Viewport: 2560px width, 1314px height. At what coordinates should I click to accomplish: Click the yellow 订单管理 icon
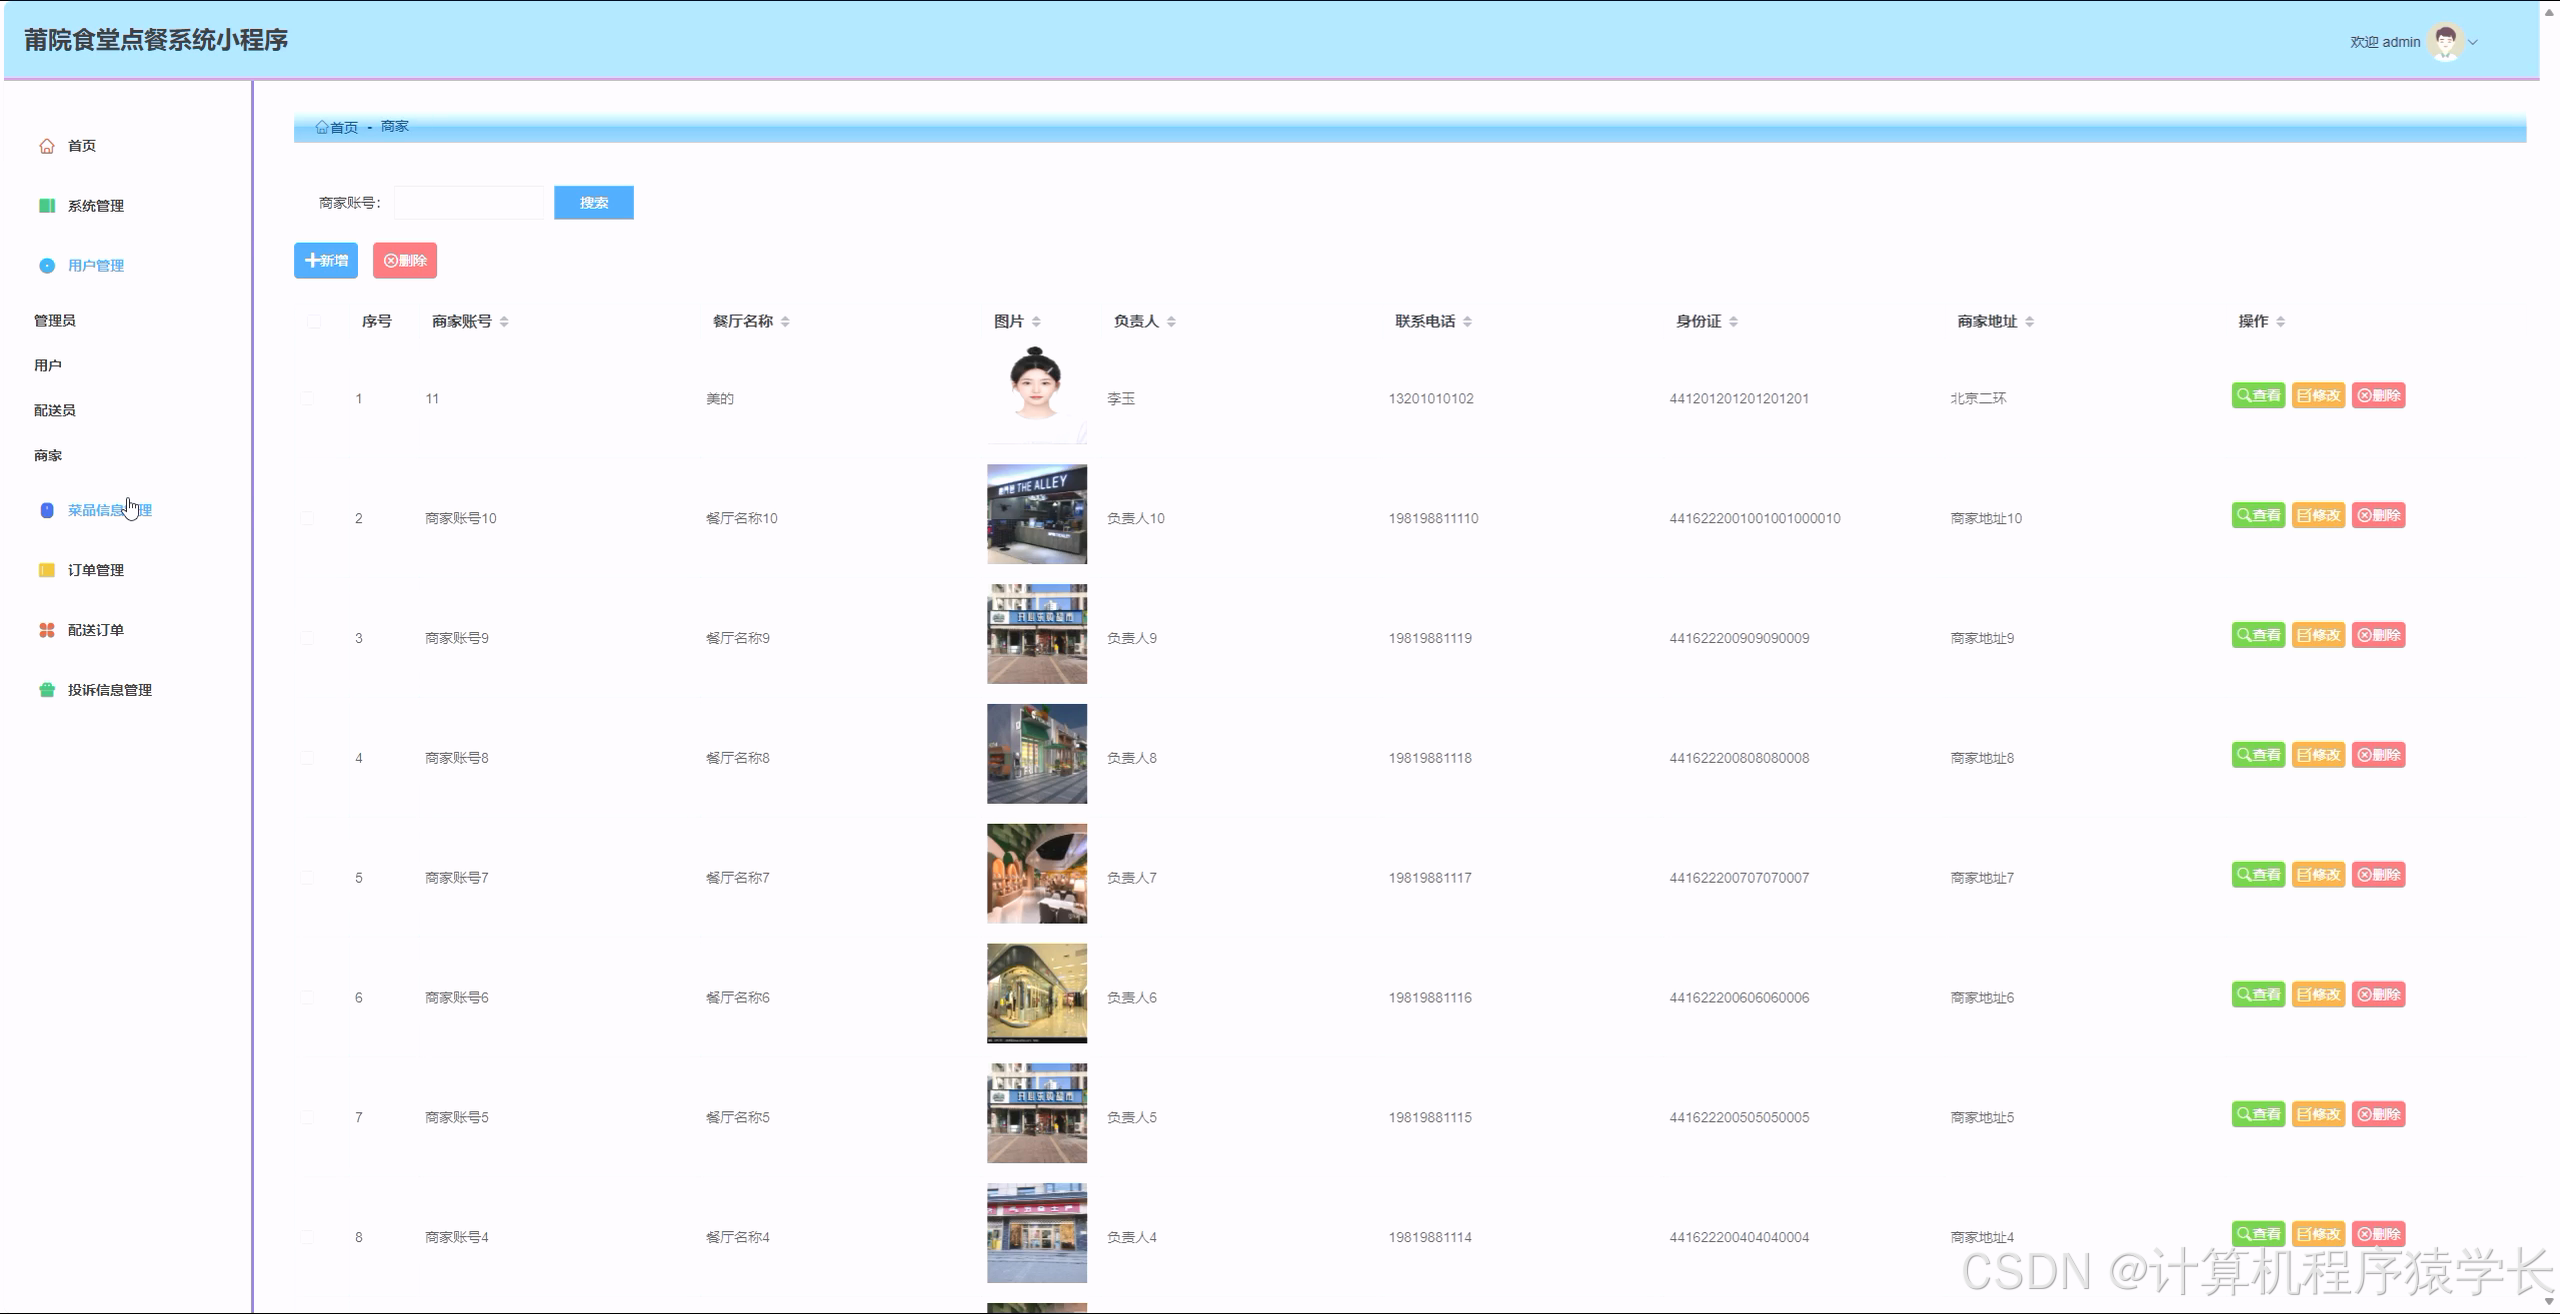[x=47, y=570]
